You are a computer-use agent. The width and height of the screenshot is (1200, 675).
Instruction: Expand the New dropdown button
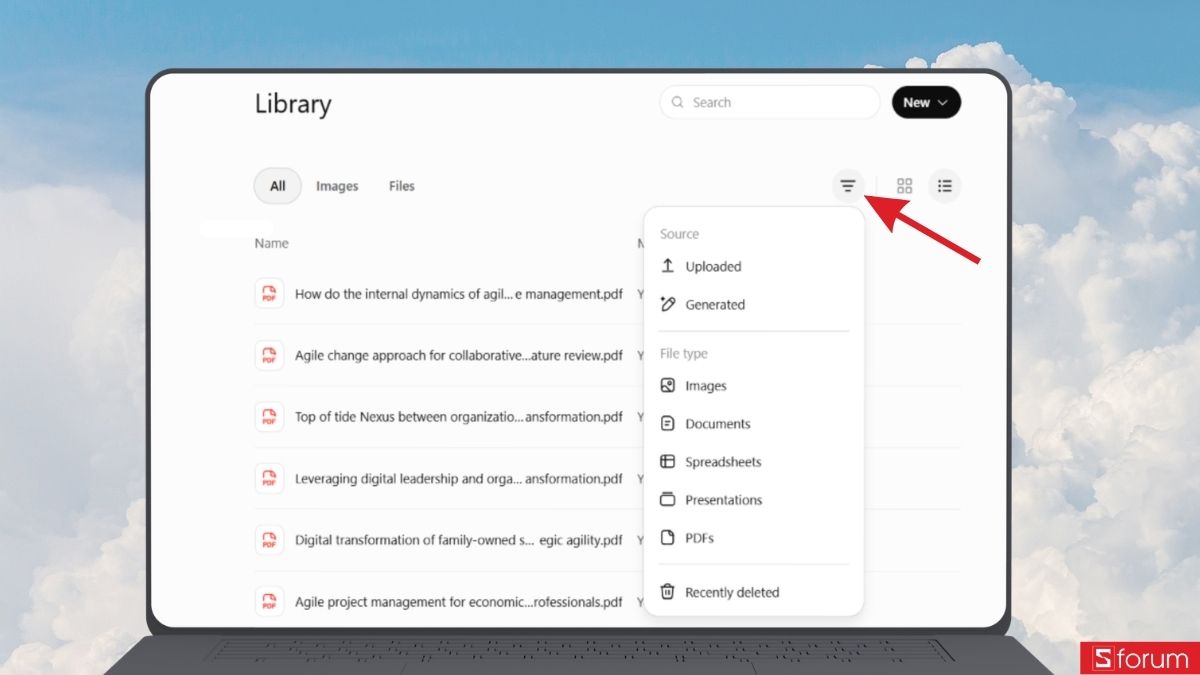tap(926, 102)
